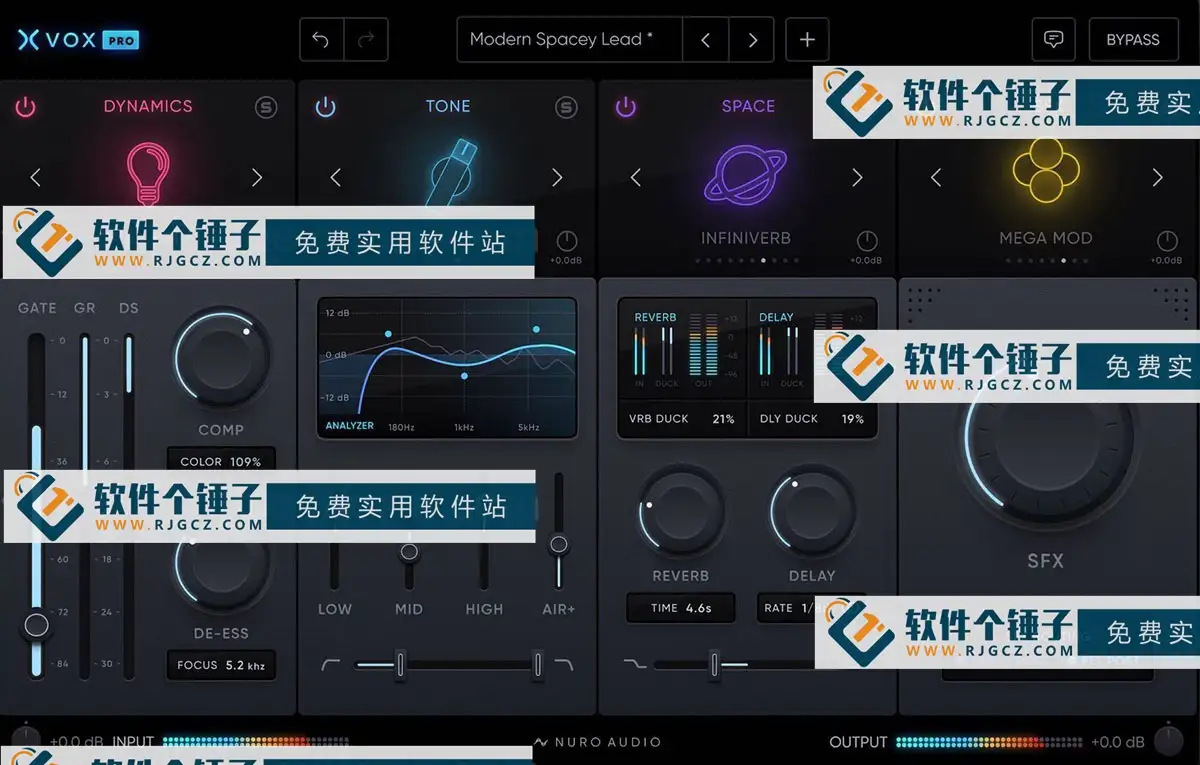Go to next preset in top bar

[752, 40]
